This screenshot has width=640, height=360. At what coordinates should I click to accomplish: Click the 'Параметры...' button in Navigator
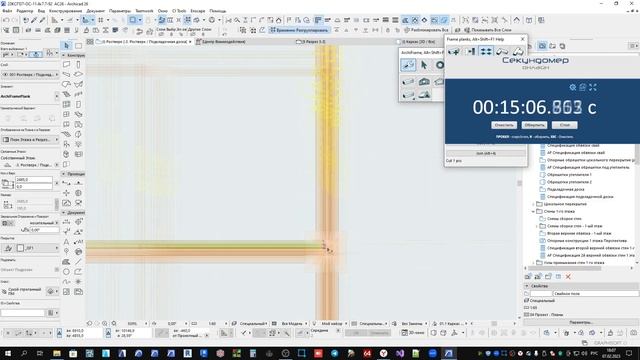pyautogui.click(x=581, y=322)
